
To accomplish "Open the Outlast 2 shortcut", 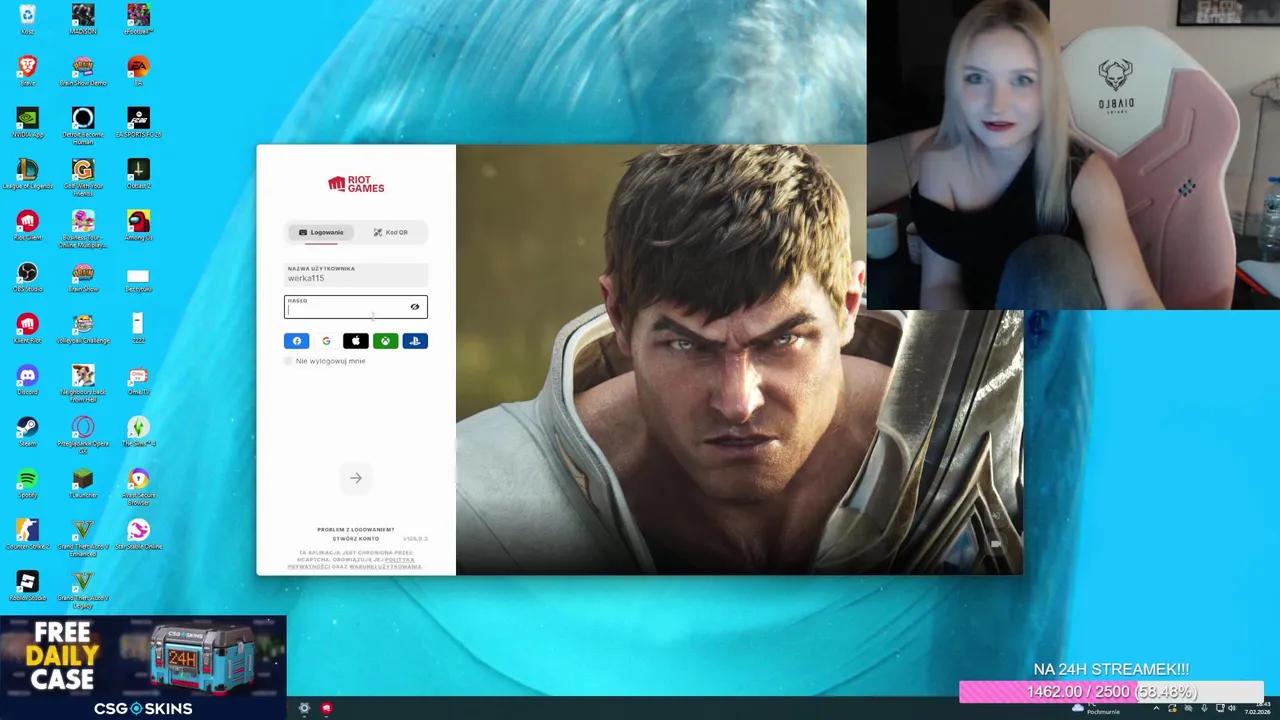I will (x=138, y=174).
